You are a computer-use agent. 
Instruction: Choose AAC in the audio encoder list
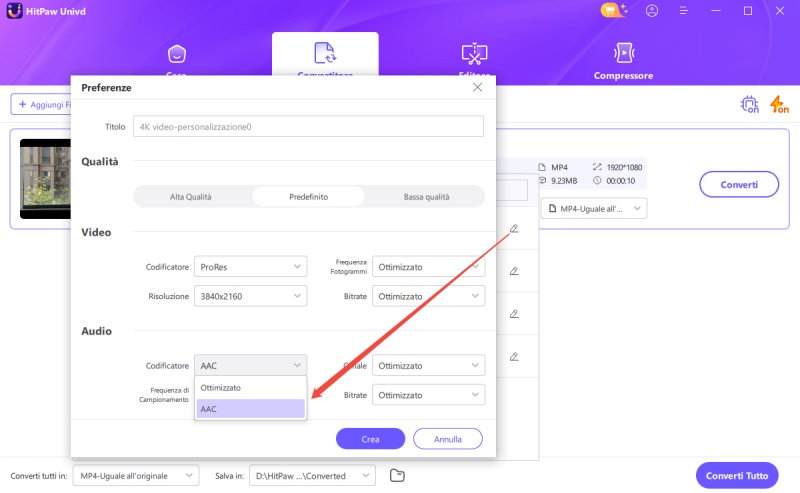tap(251, 409)
